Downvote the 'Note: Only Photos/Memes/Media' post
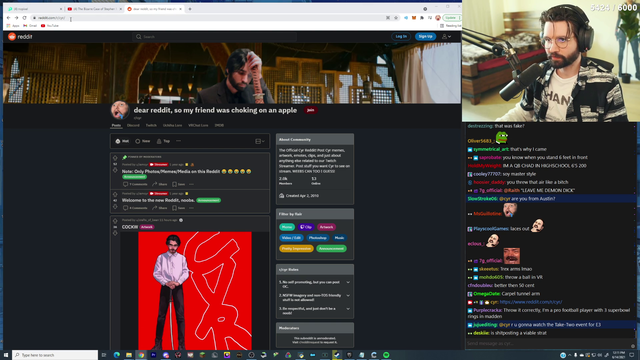 pyautogui.click(x=115, y=169)
